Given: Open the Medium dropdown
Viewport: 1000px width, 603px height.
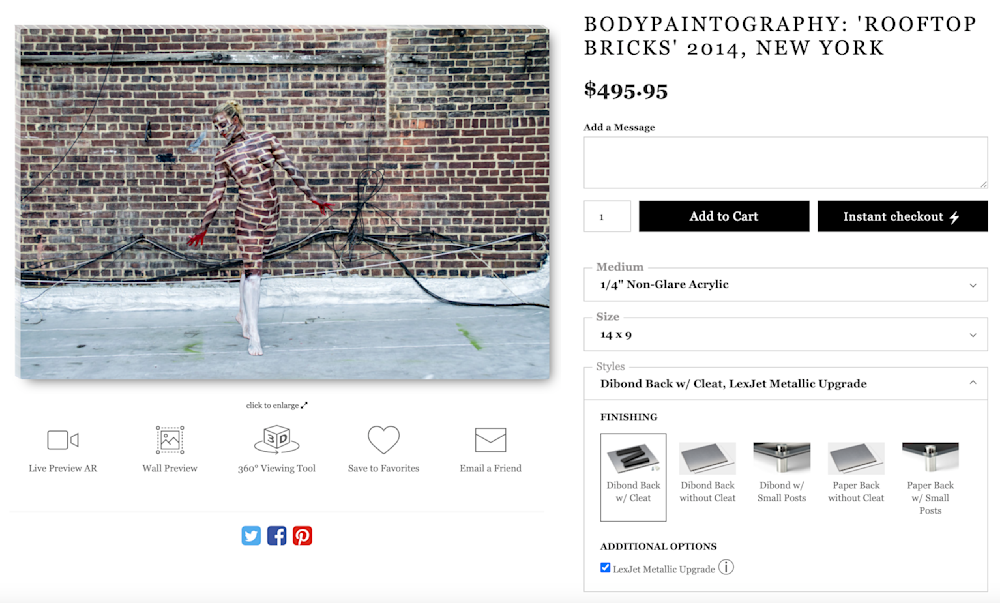Looking at the screenshot, I should point(785,285).
